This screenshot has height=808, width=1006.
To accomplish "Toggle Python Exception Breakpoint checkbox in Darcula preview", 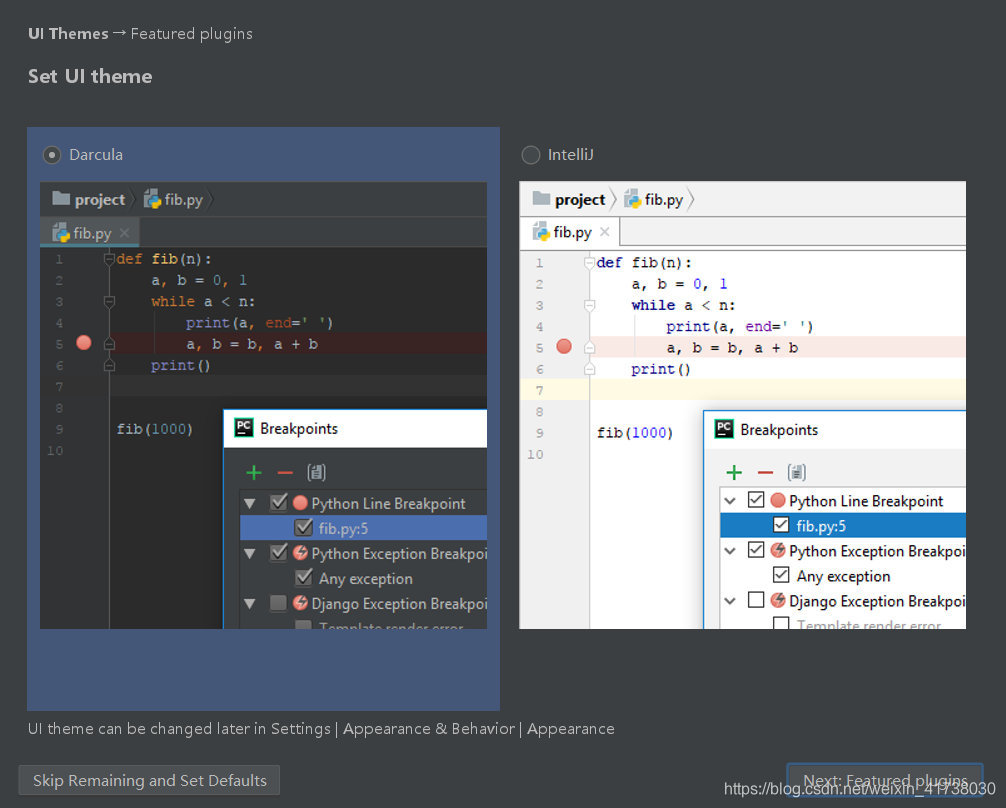I will [x=278, y=552].
